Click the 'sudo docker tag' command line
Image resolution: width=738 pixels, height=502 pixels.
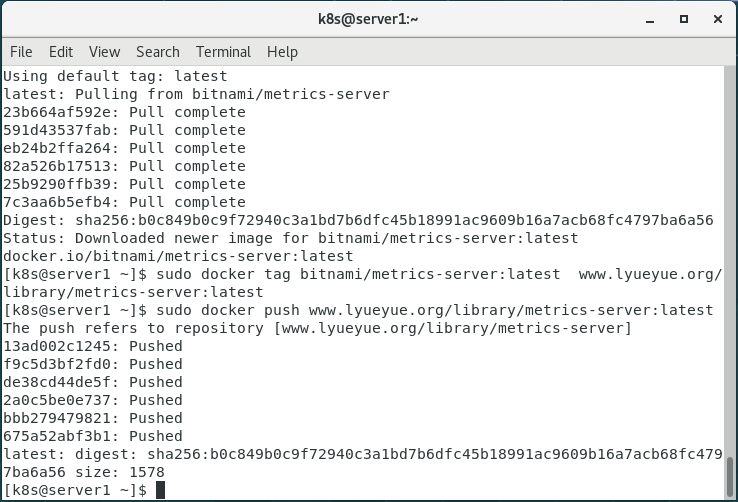coord(360,274)
